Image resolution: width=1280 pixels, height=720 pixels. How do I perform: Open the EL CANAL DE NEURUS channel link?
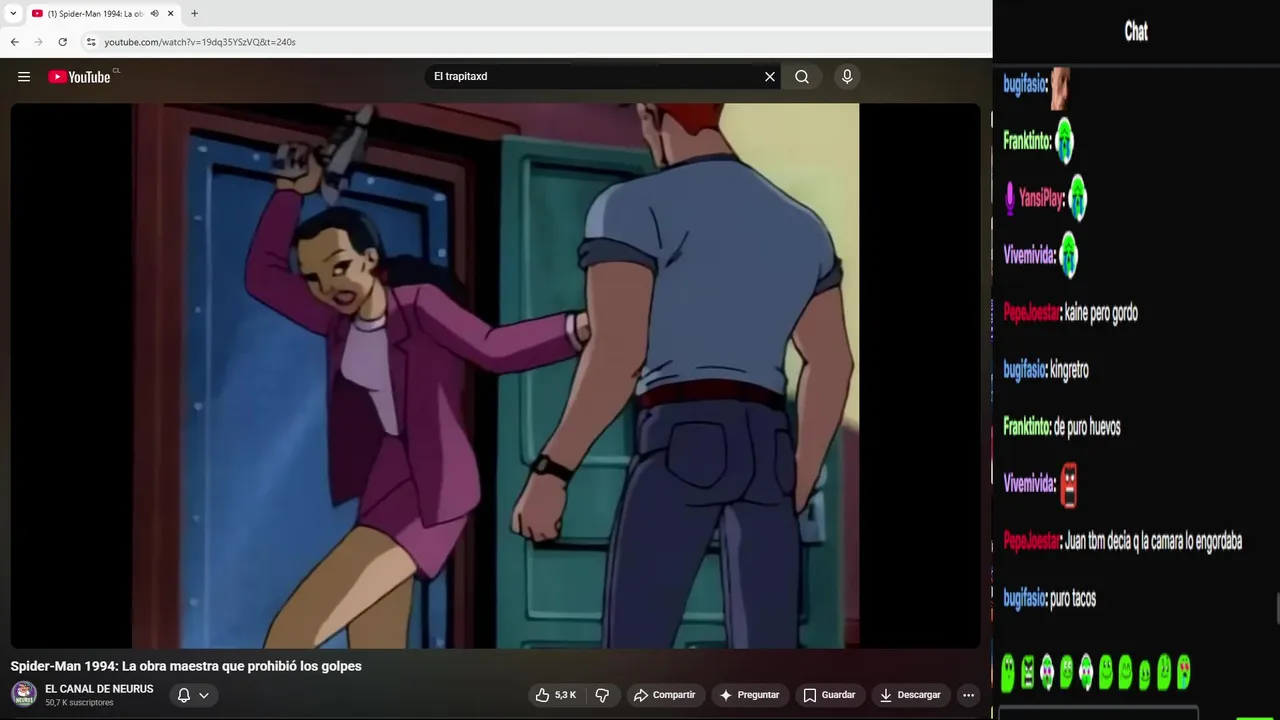(x=99, y=689)
